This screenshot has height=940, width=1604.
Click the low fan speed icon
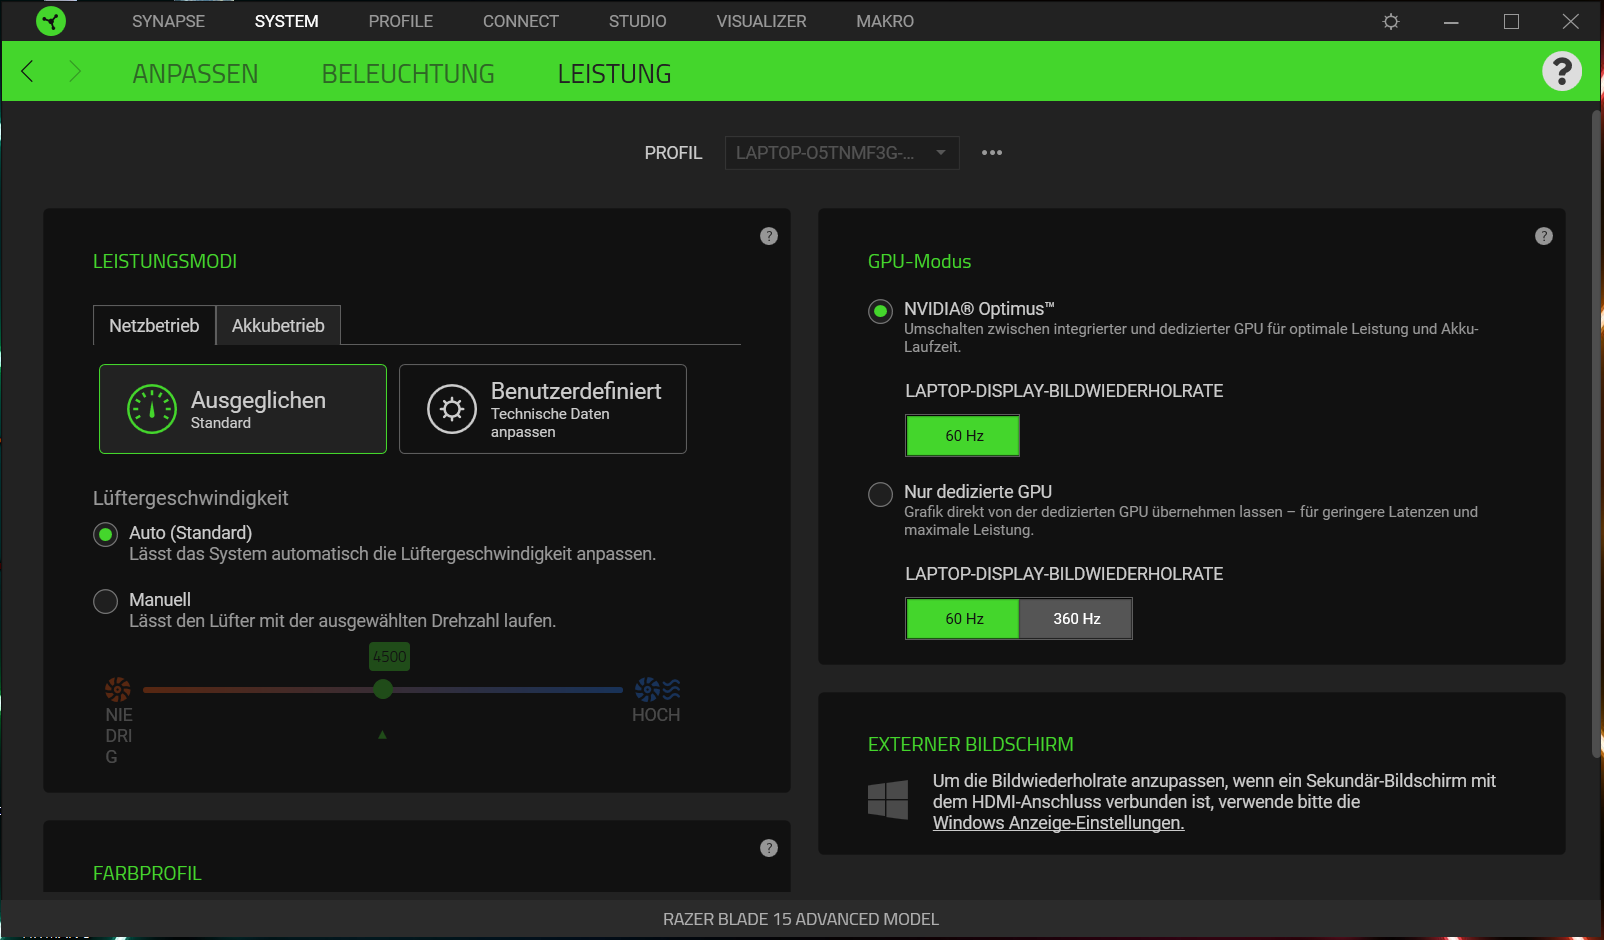click(x=118, y=689)
